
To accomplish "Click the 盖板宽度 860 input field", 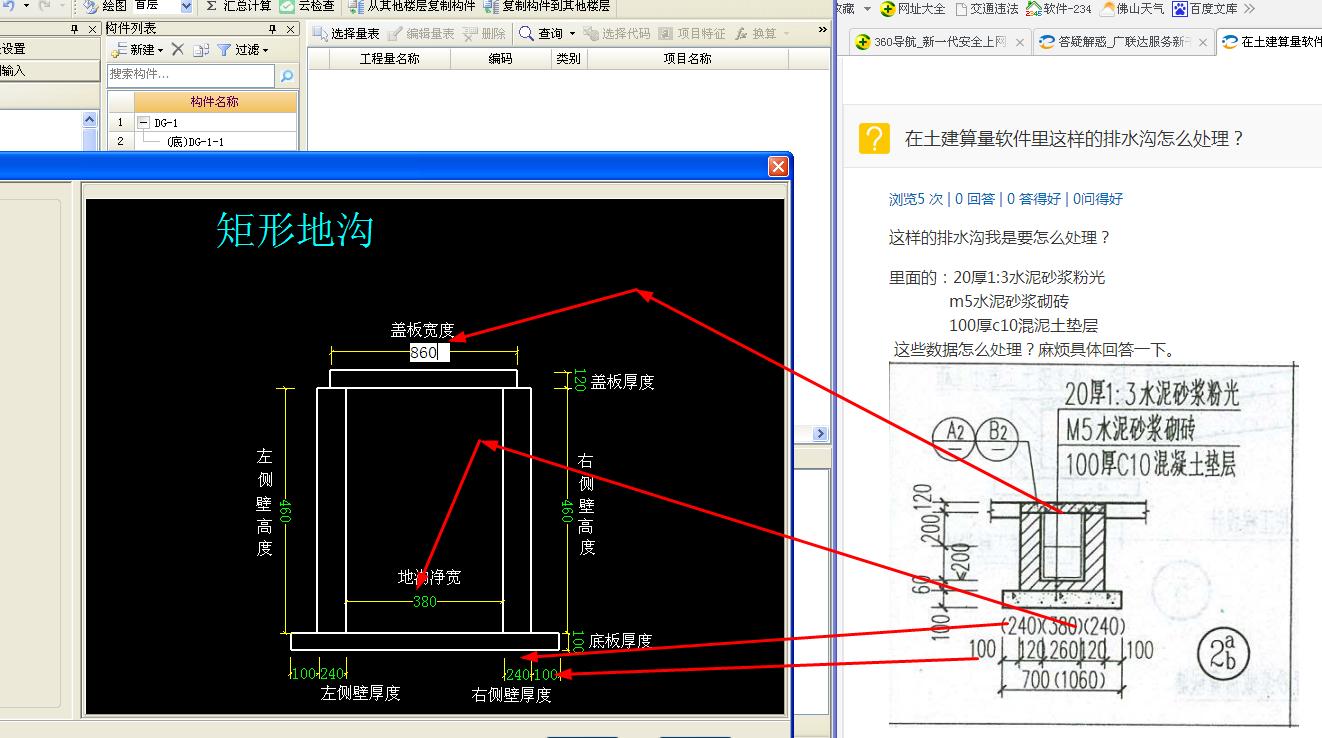I will click(x=430, y=353).
